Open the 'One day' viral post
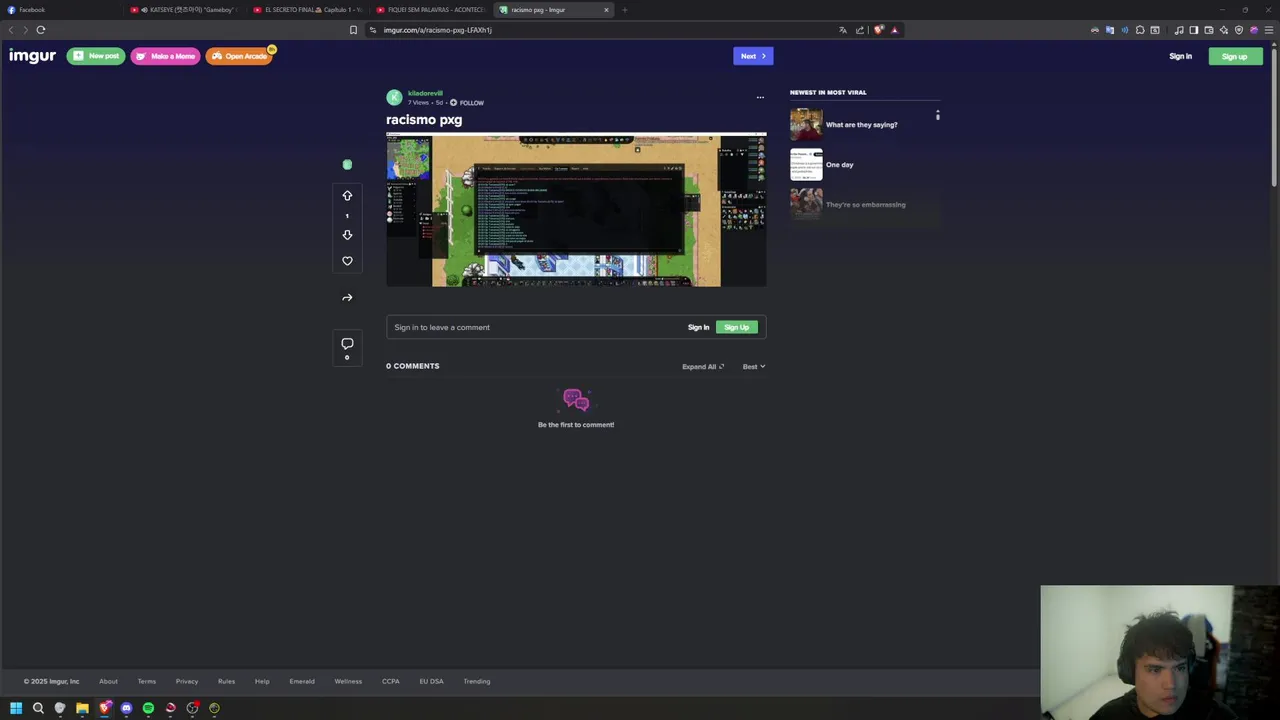 (x=864, y=165)
